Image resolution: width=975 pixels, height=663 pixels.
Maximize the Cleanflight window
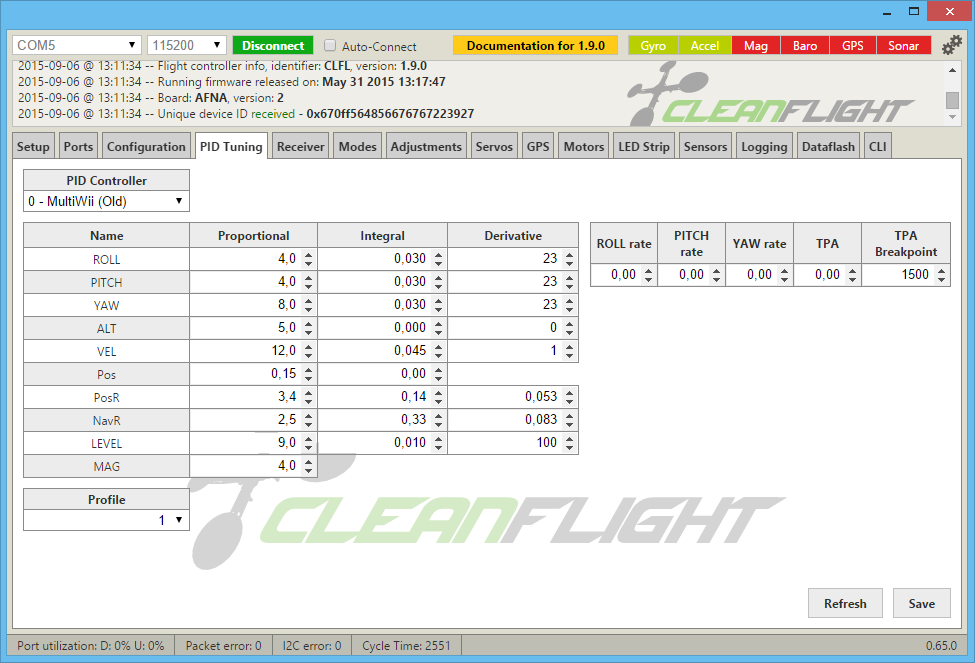913,12
